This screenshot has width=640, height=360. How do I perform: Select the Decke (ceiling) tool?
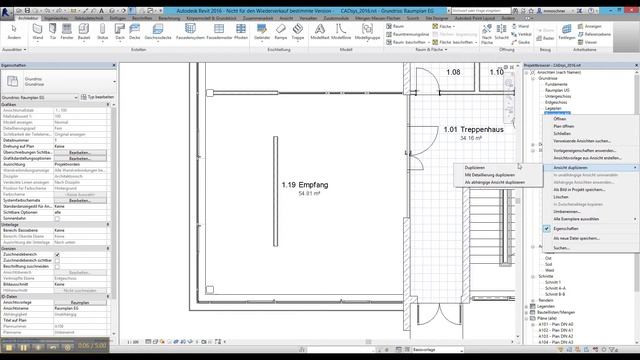click(x=134, y=31)
